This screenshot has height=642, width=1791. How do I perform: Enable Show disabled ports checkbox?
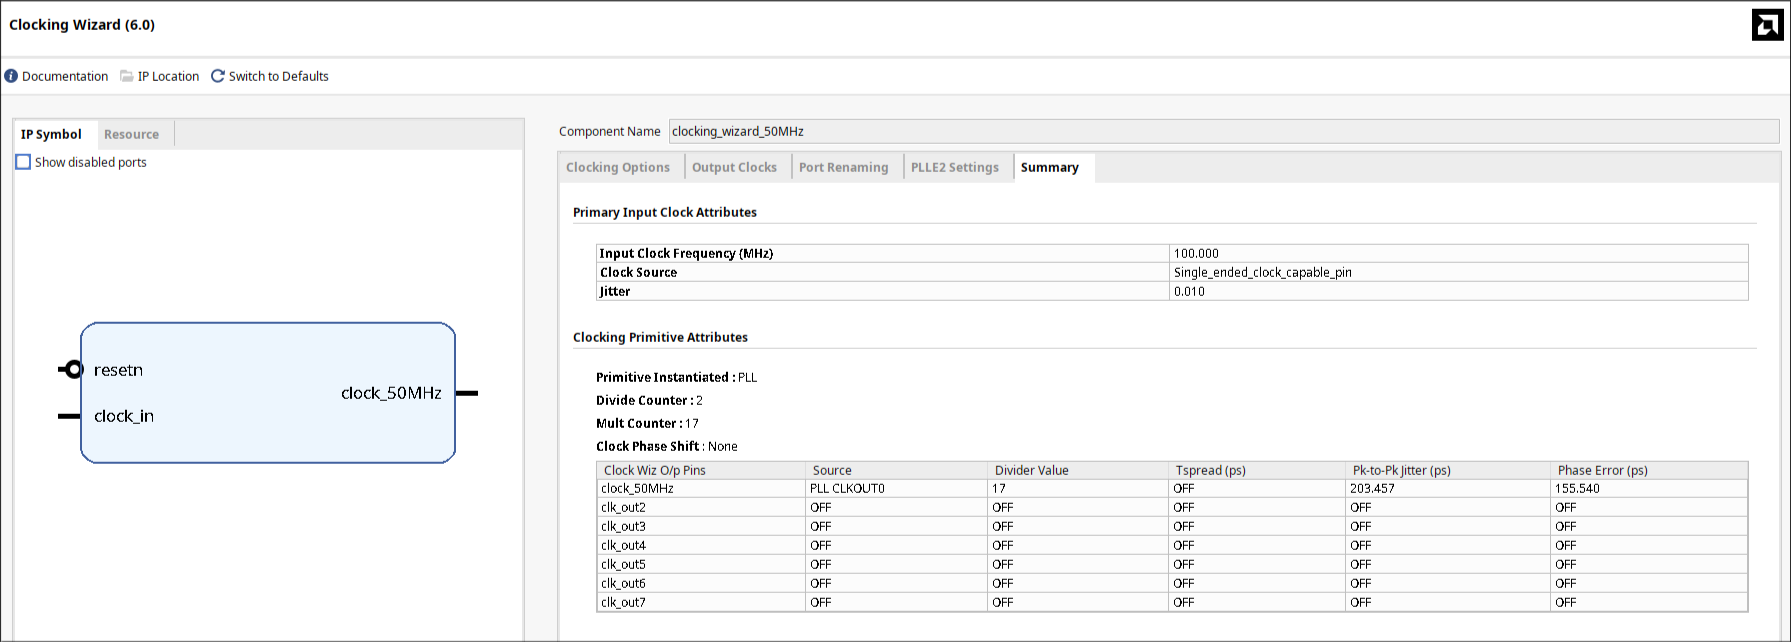pos(24,162)
